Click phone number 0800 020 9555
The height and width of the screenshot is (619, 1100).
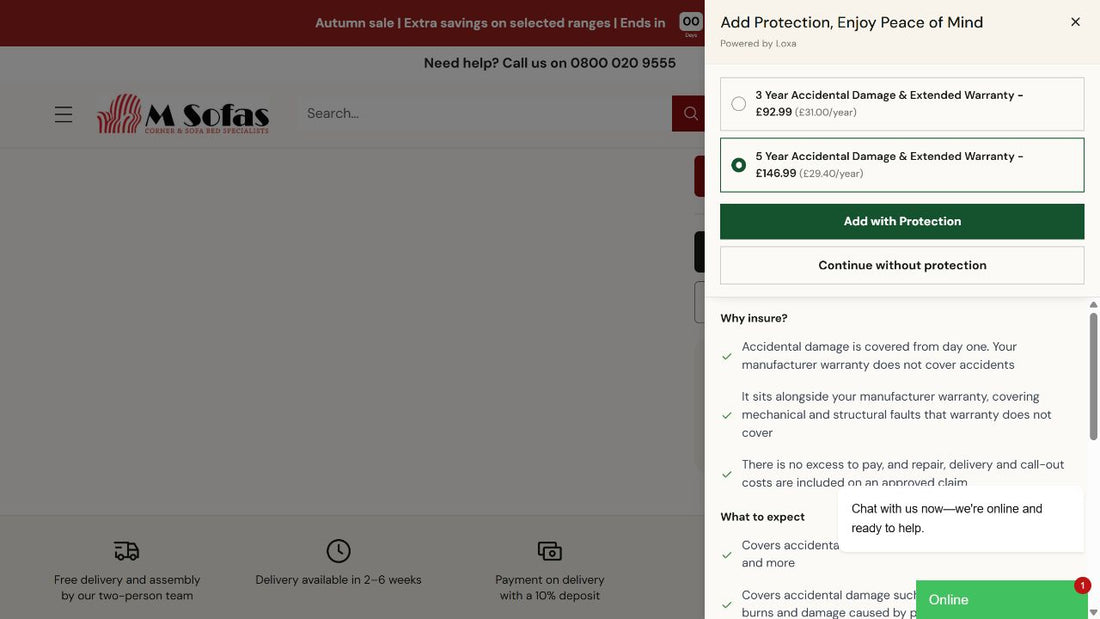pyautogui.click(x=623, y=63)
